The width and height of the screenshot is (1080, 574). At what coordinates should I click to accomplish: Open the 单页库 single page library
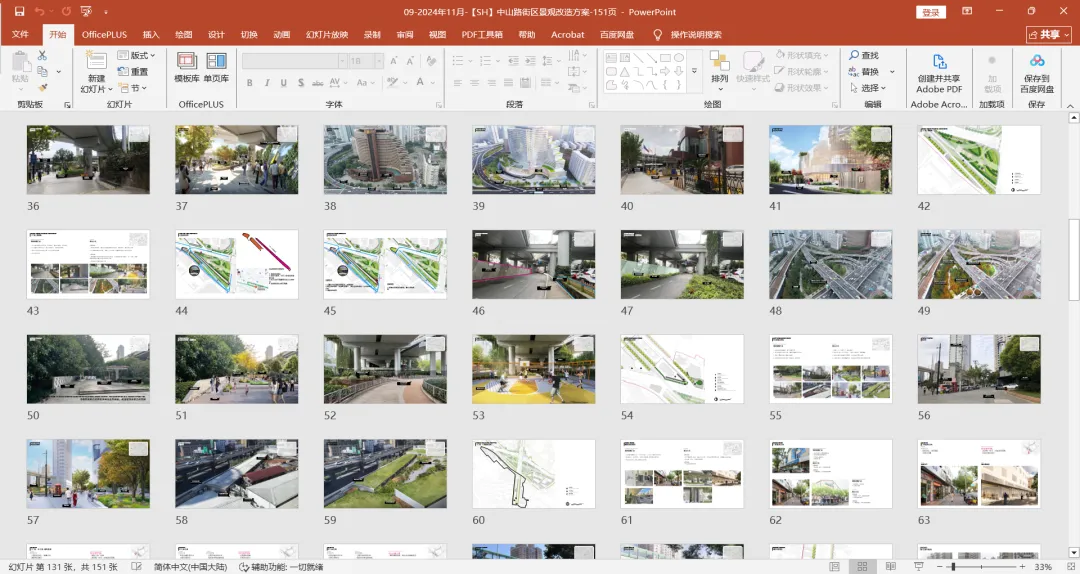pyautogui.click(x=216, y=67)
